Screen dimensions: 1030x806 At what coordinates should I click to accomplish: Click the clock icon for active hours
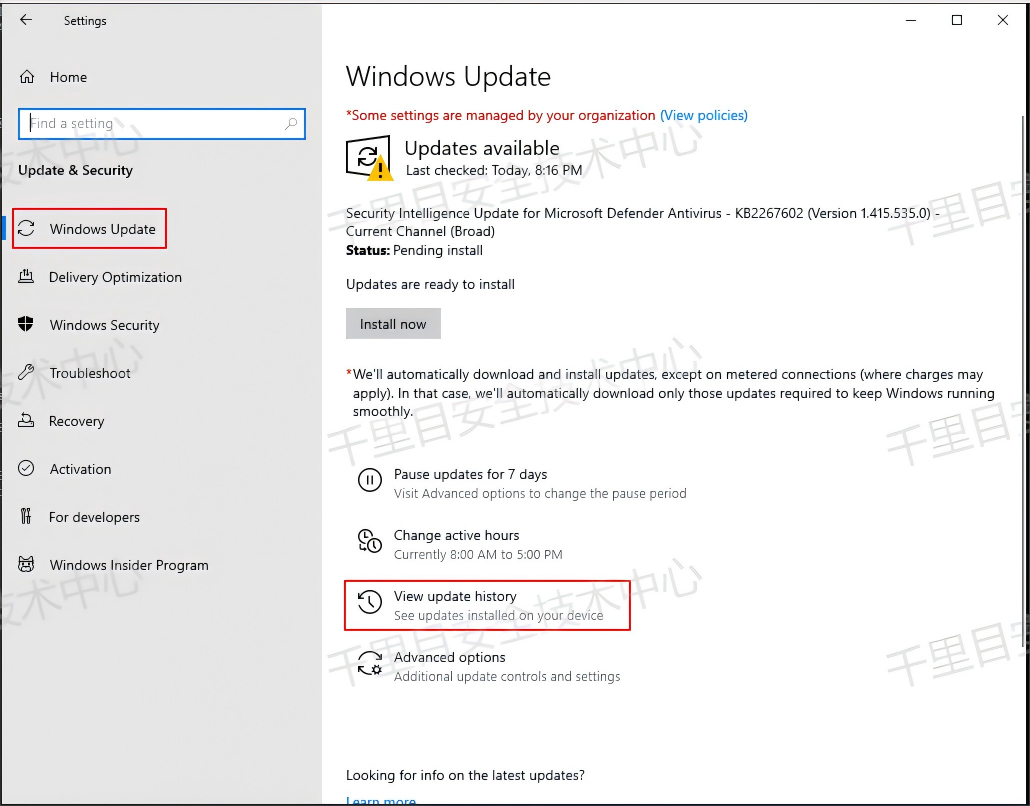tap(370, 541)
